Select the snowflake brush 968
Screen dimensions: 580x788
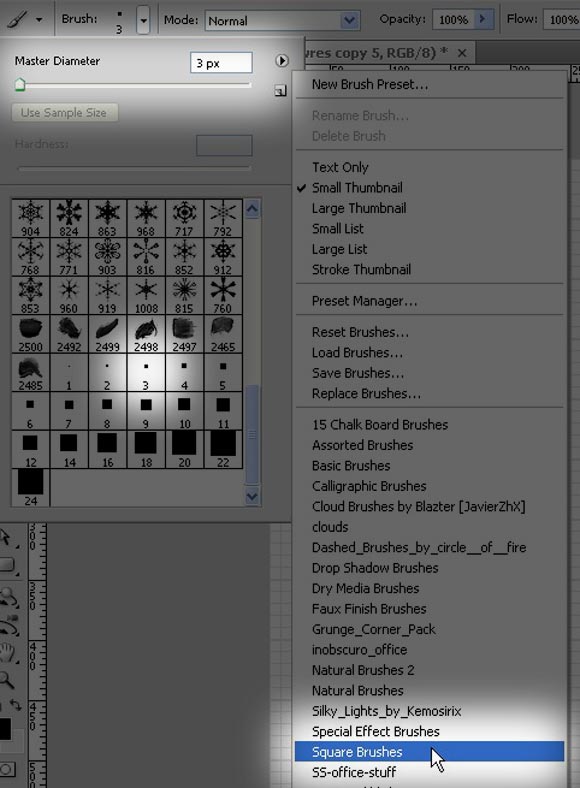146,218
